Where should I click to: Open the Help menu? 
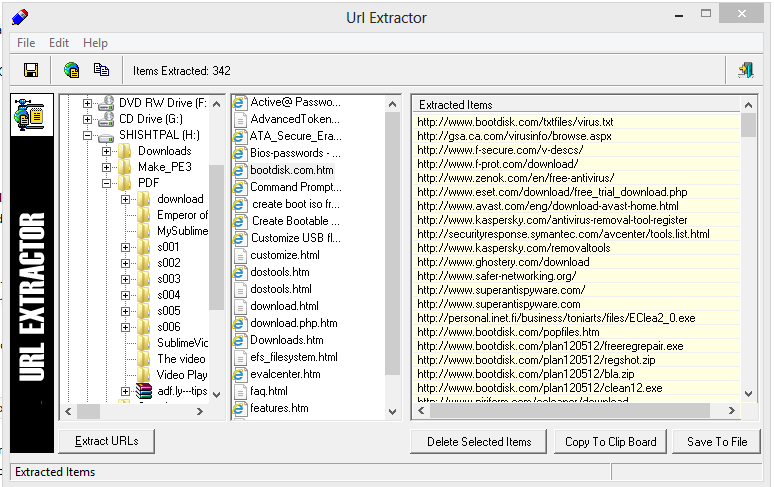[x=95, y=43]
